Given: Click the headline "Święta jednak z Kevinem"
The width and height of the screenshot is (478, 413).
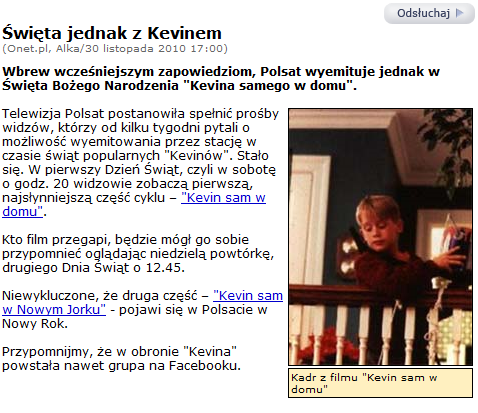Looking at the screenshot, I should [112, 33].
